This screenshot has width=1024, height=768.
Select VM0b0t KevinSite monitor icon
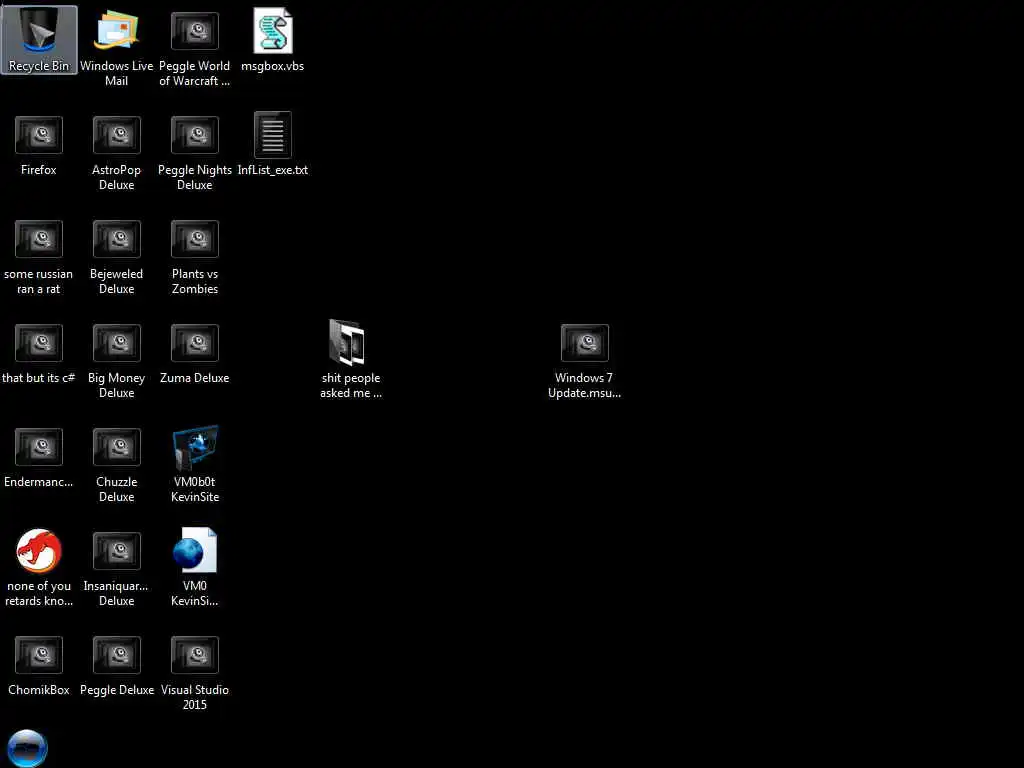pyautogui.click(x=195, y=464)
